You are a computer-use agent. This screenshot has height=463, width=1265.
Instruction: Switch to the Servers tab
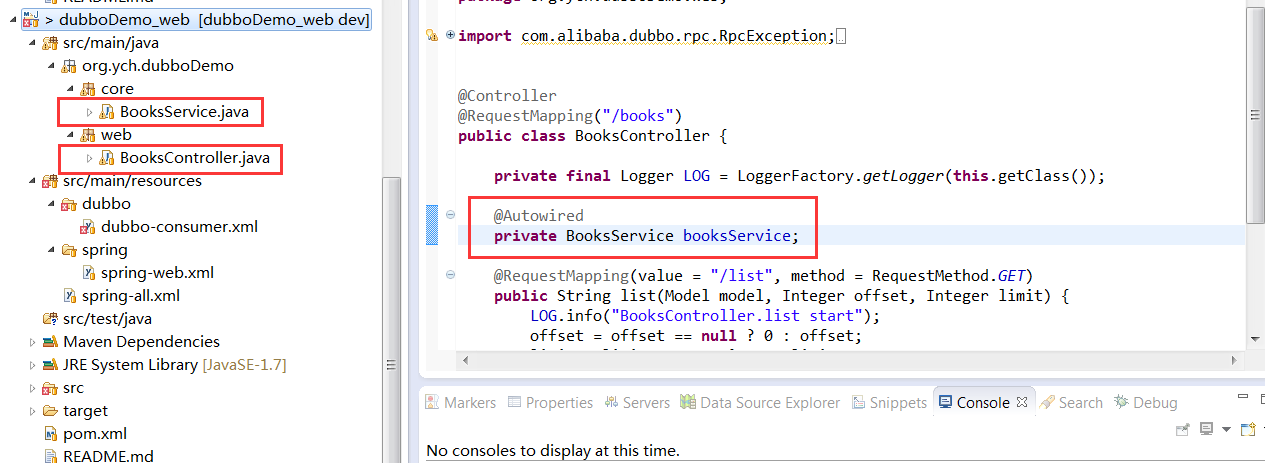pyautogui.click(x=637, y=402)
